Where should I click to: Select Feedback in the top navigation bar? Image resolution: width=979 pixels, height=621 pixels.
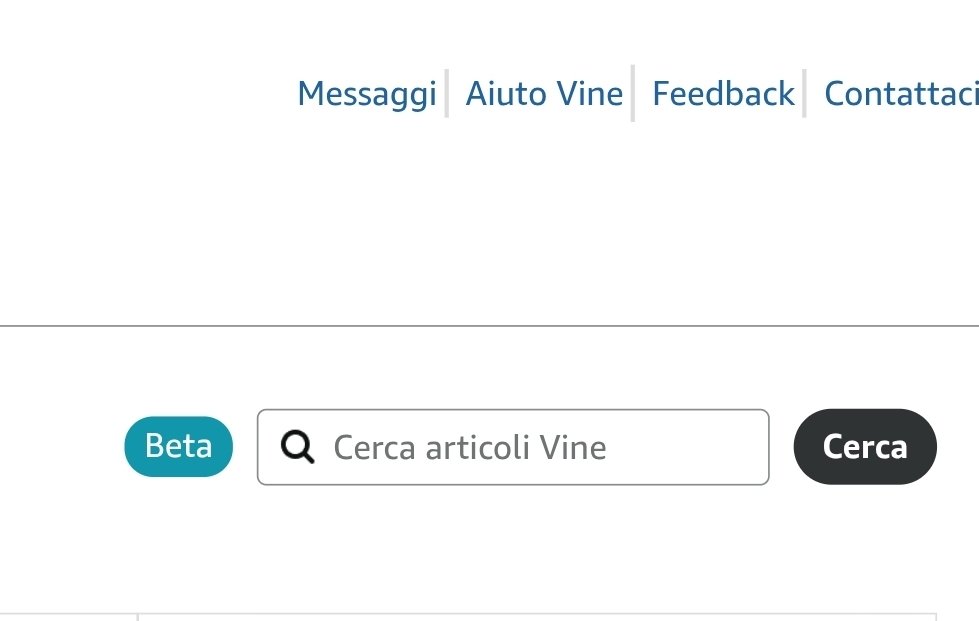pos(723,94)
